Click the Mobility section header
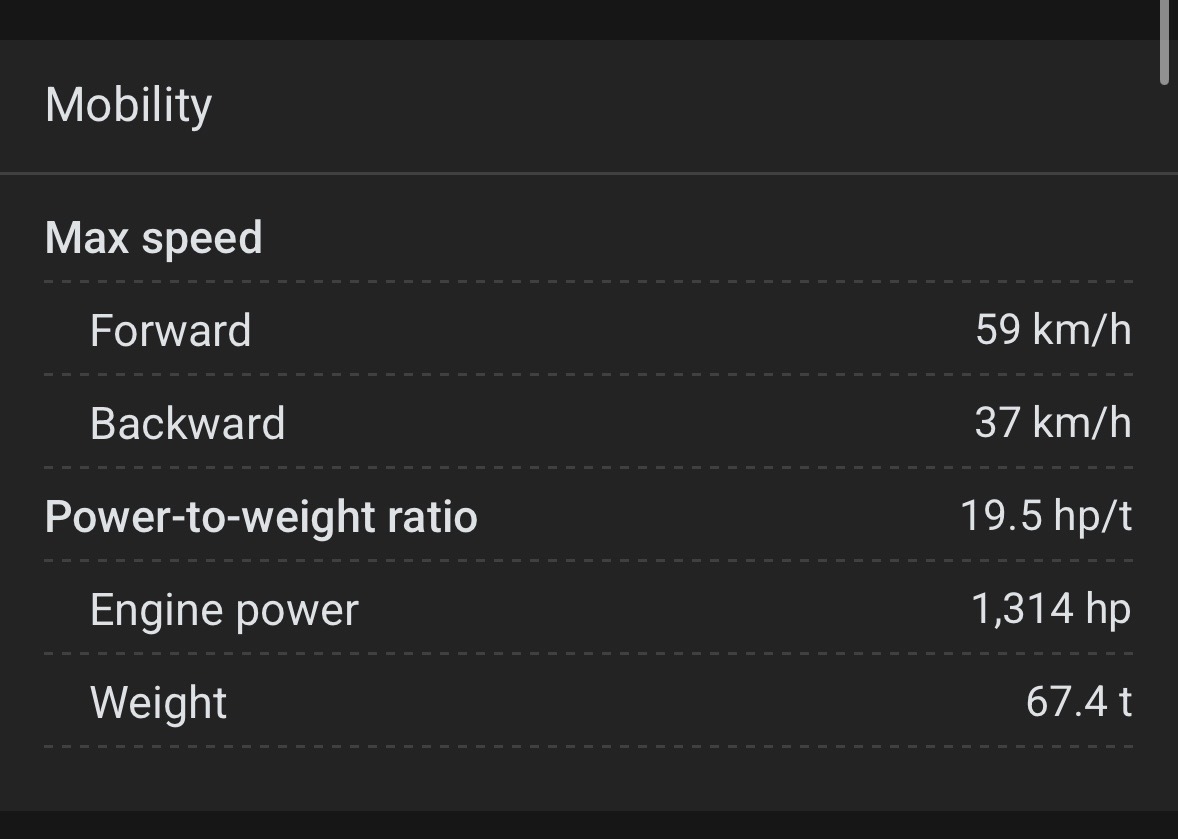Viewport: 1178px width, 839px height. 129,105
